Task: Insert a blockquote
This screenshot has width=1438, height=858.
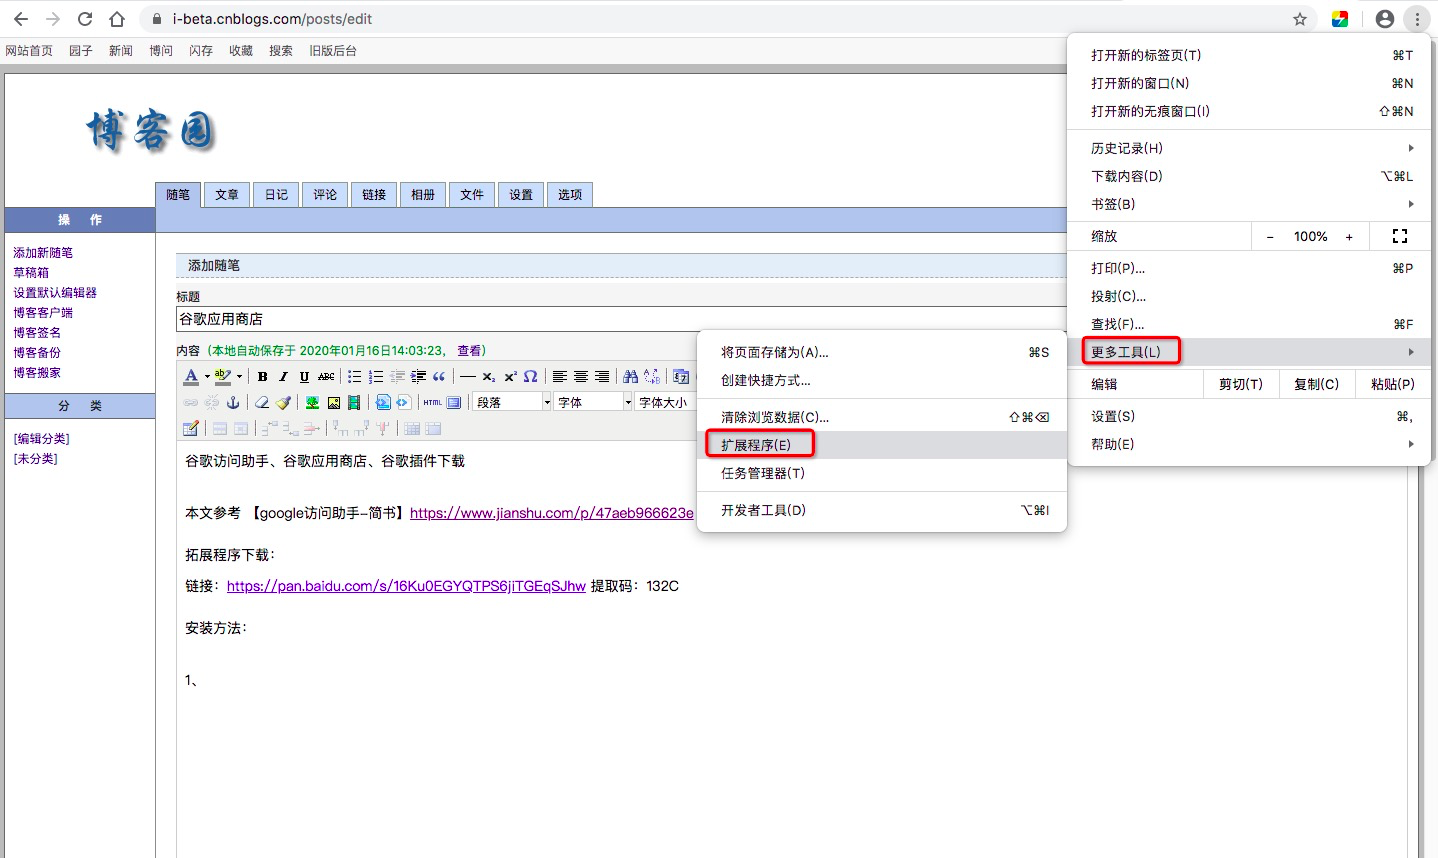Action: (439, 377)
